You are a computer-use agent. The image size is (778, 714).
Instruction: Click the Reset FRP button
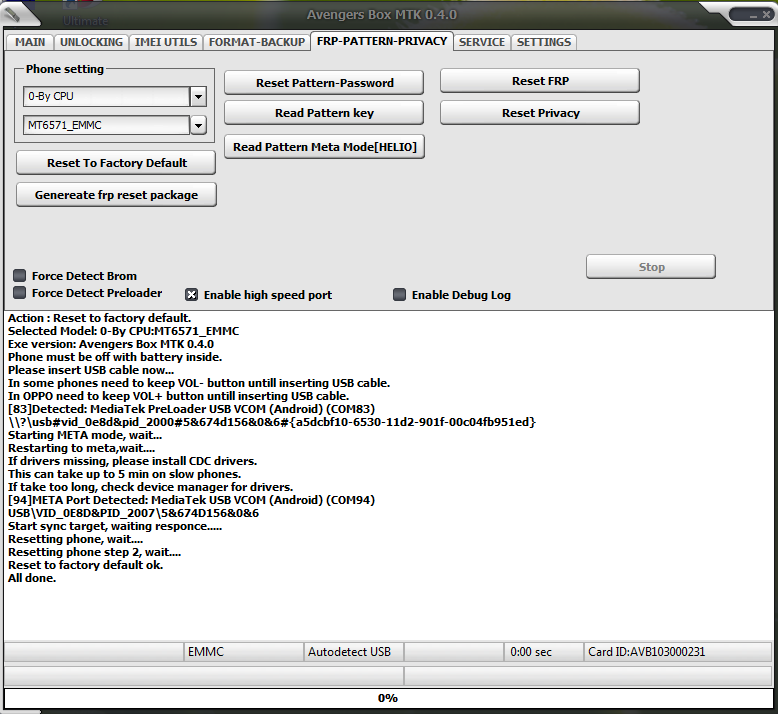tap(540, 81)
